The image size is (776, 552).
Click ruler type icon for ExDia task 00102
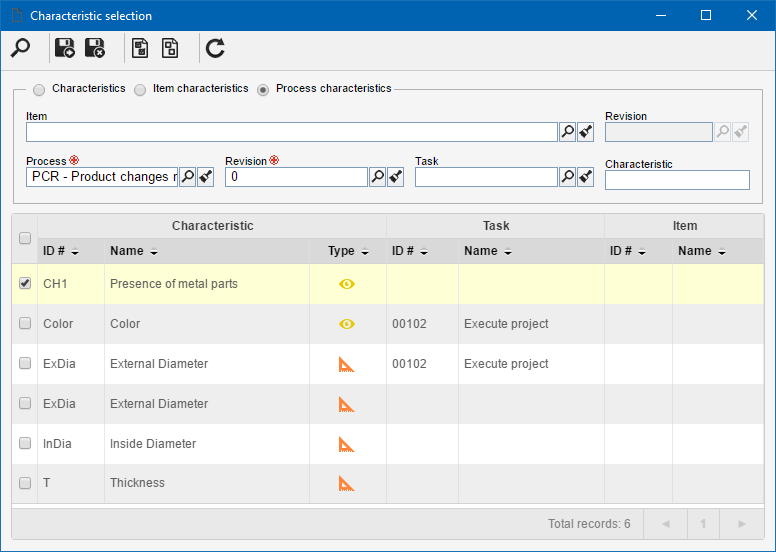[346, 364]
